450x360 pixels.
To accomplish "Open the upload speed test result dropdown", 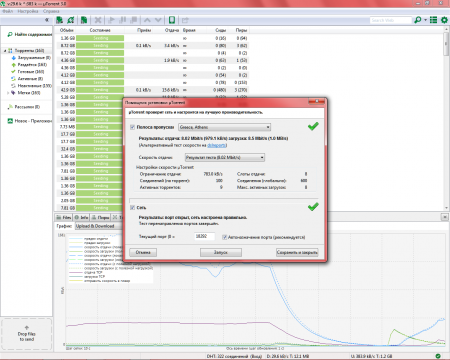I will tap(225, 157).
